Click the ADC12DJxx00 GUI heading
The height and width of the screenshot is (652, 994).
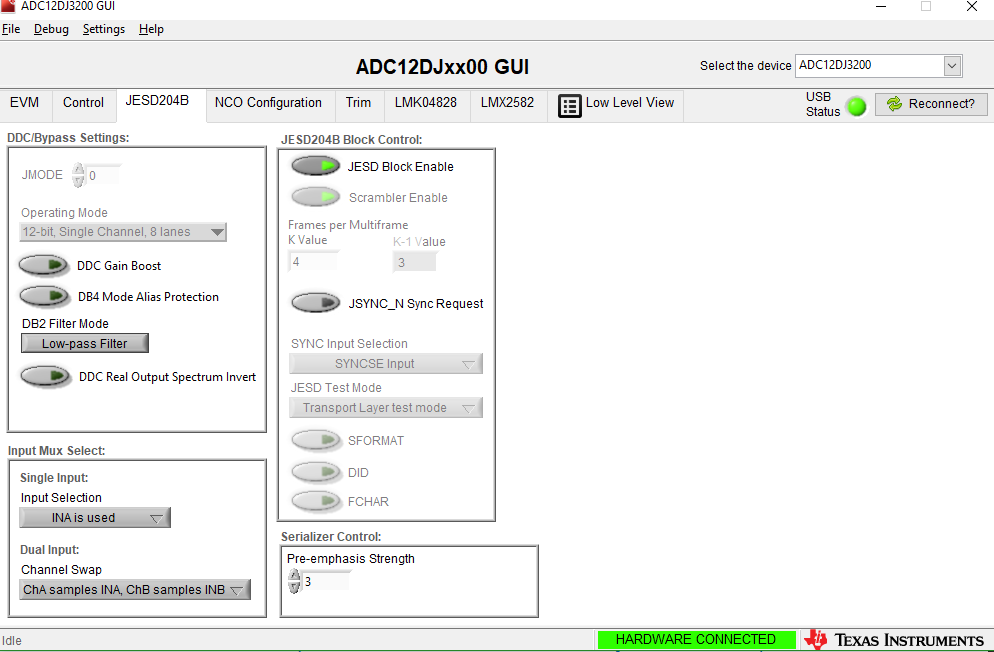click(442, 67)
